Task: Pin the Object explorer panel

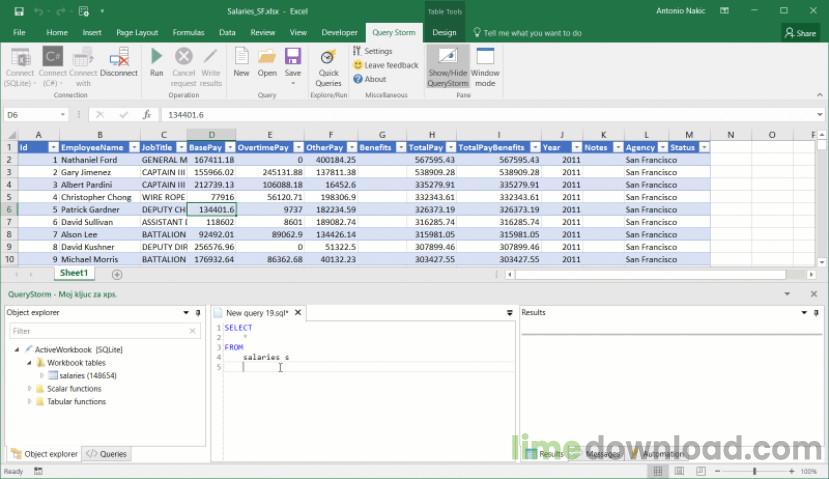Action: (198, 313)
